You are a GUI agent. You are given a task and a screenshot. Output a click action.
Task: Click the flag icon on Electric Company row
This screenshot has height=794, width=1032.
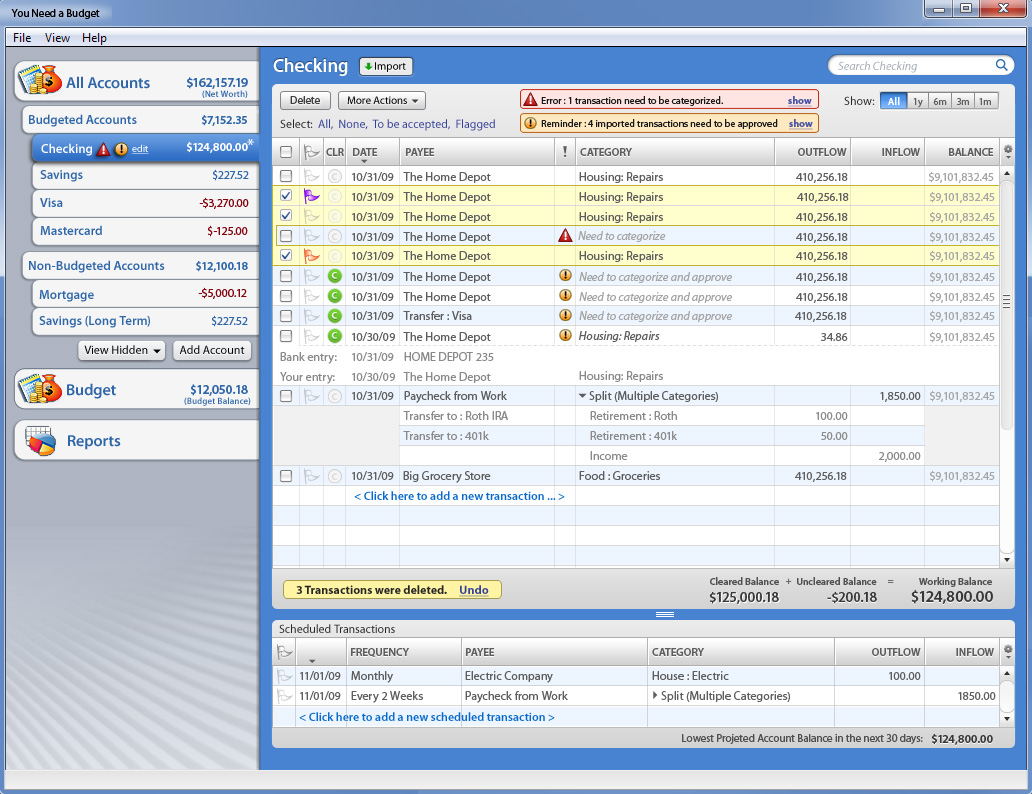pos(284,675)
